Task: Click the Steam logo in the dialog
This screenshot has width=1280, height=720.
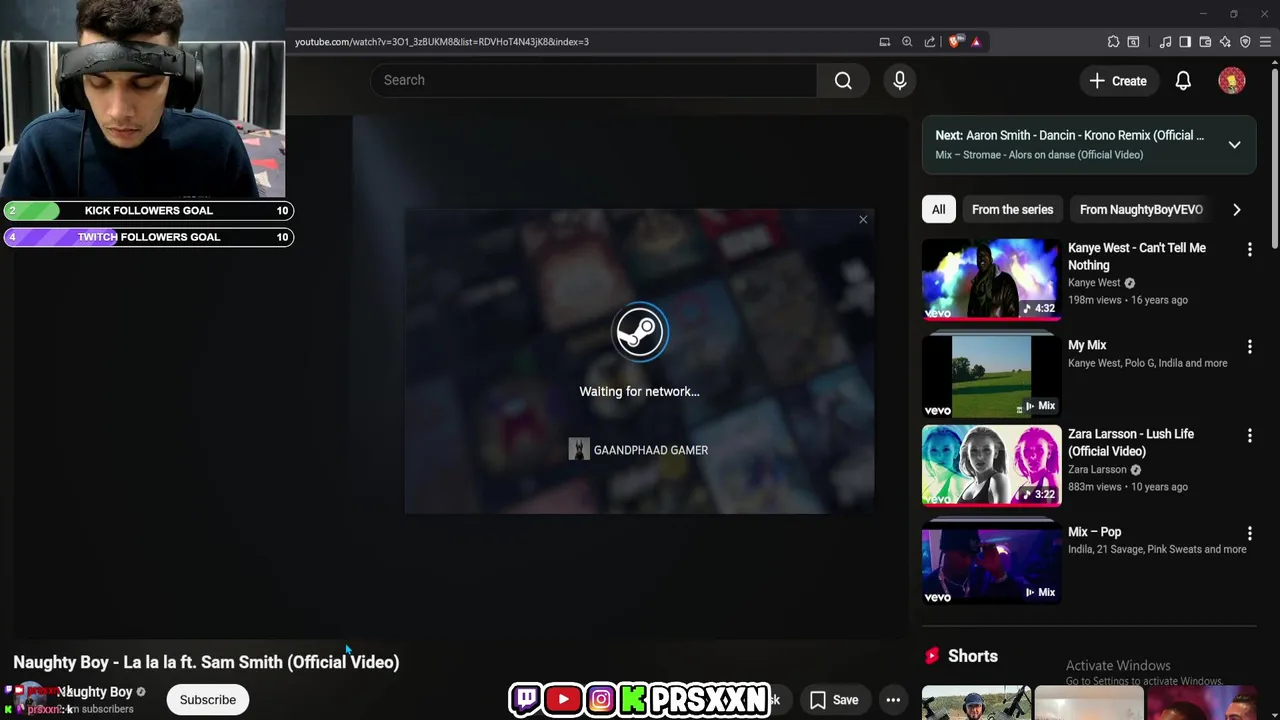Action: pyautogui.click(x=639, y=332)
